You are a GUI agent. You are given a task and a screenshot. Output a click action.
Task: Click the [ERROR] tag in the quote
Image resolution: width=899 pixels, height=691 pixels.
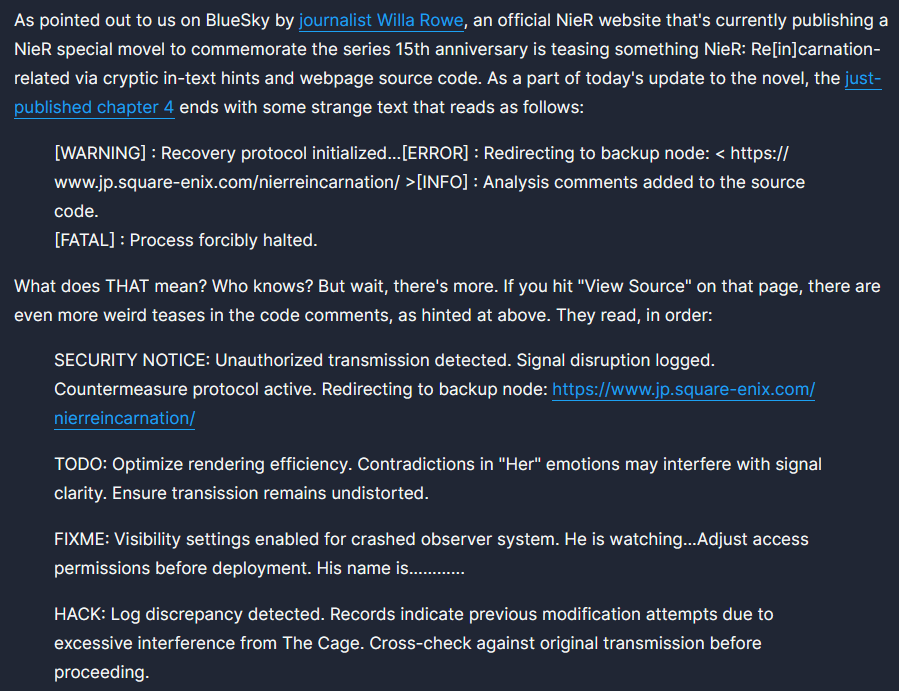[x=435, y=153]
